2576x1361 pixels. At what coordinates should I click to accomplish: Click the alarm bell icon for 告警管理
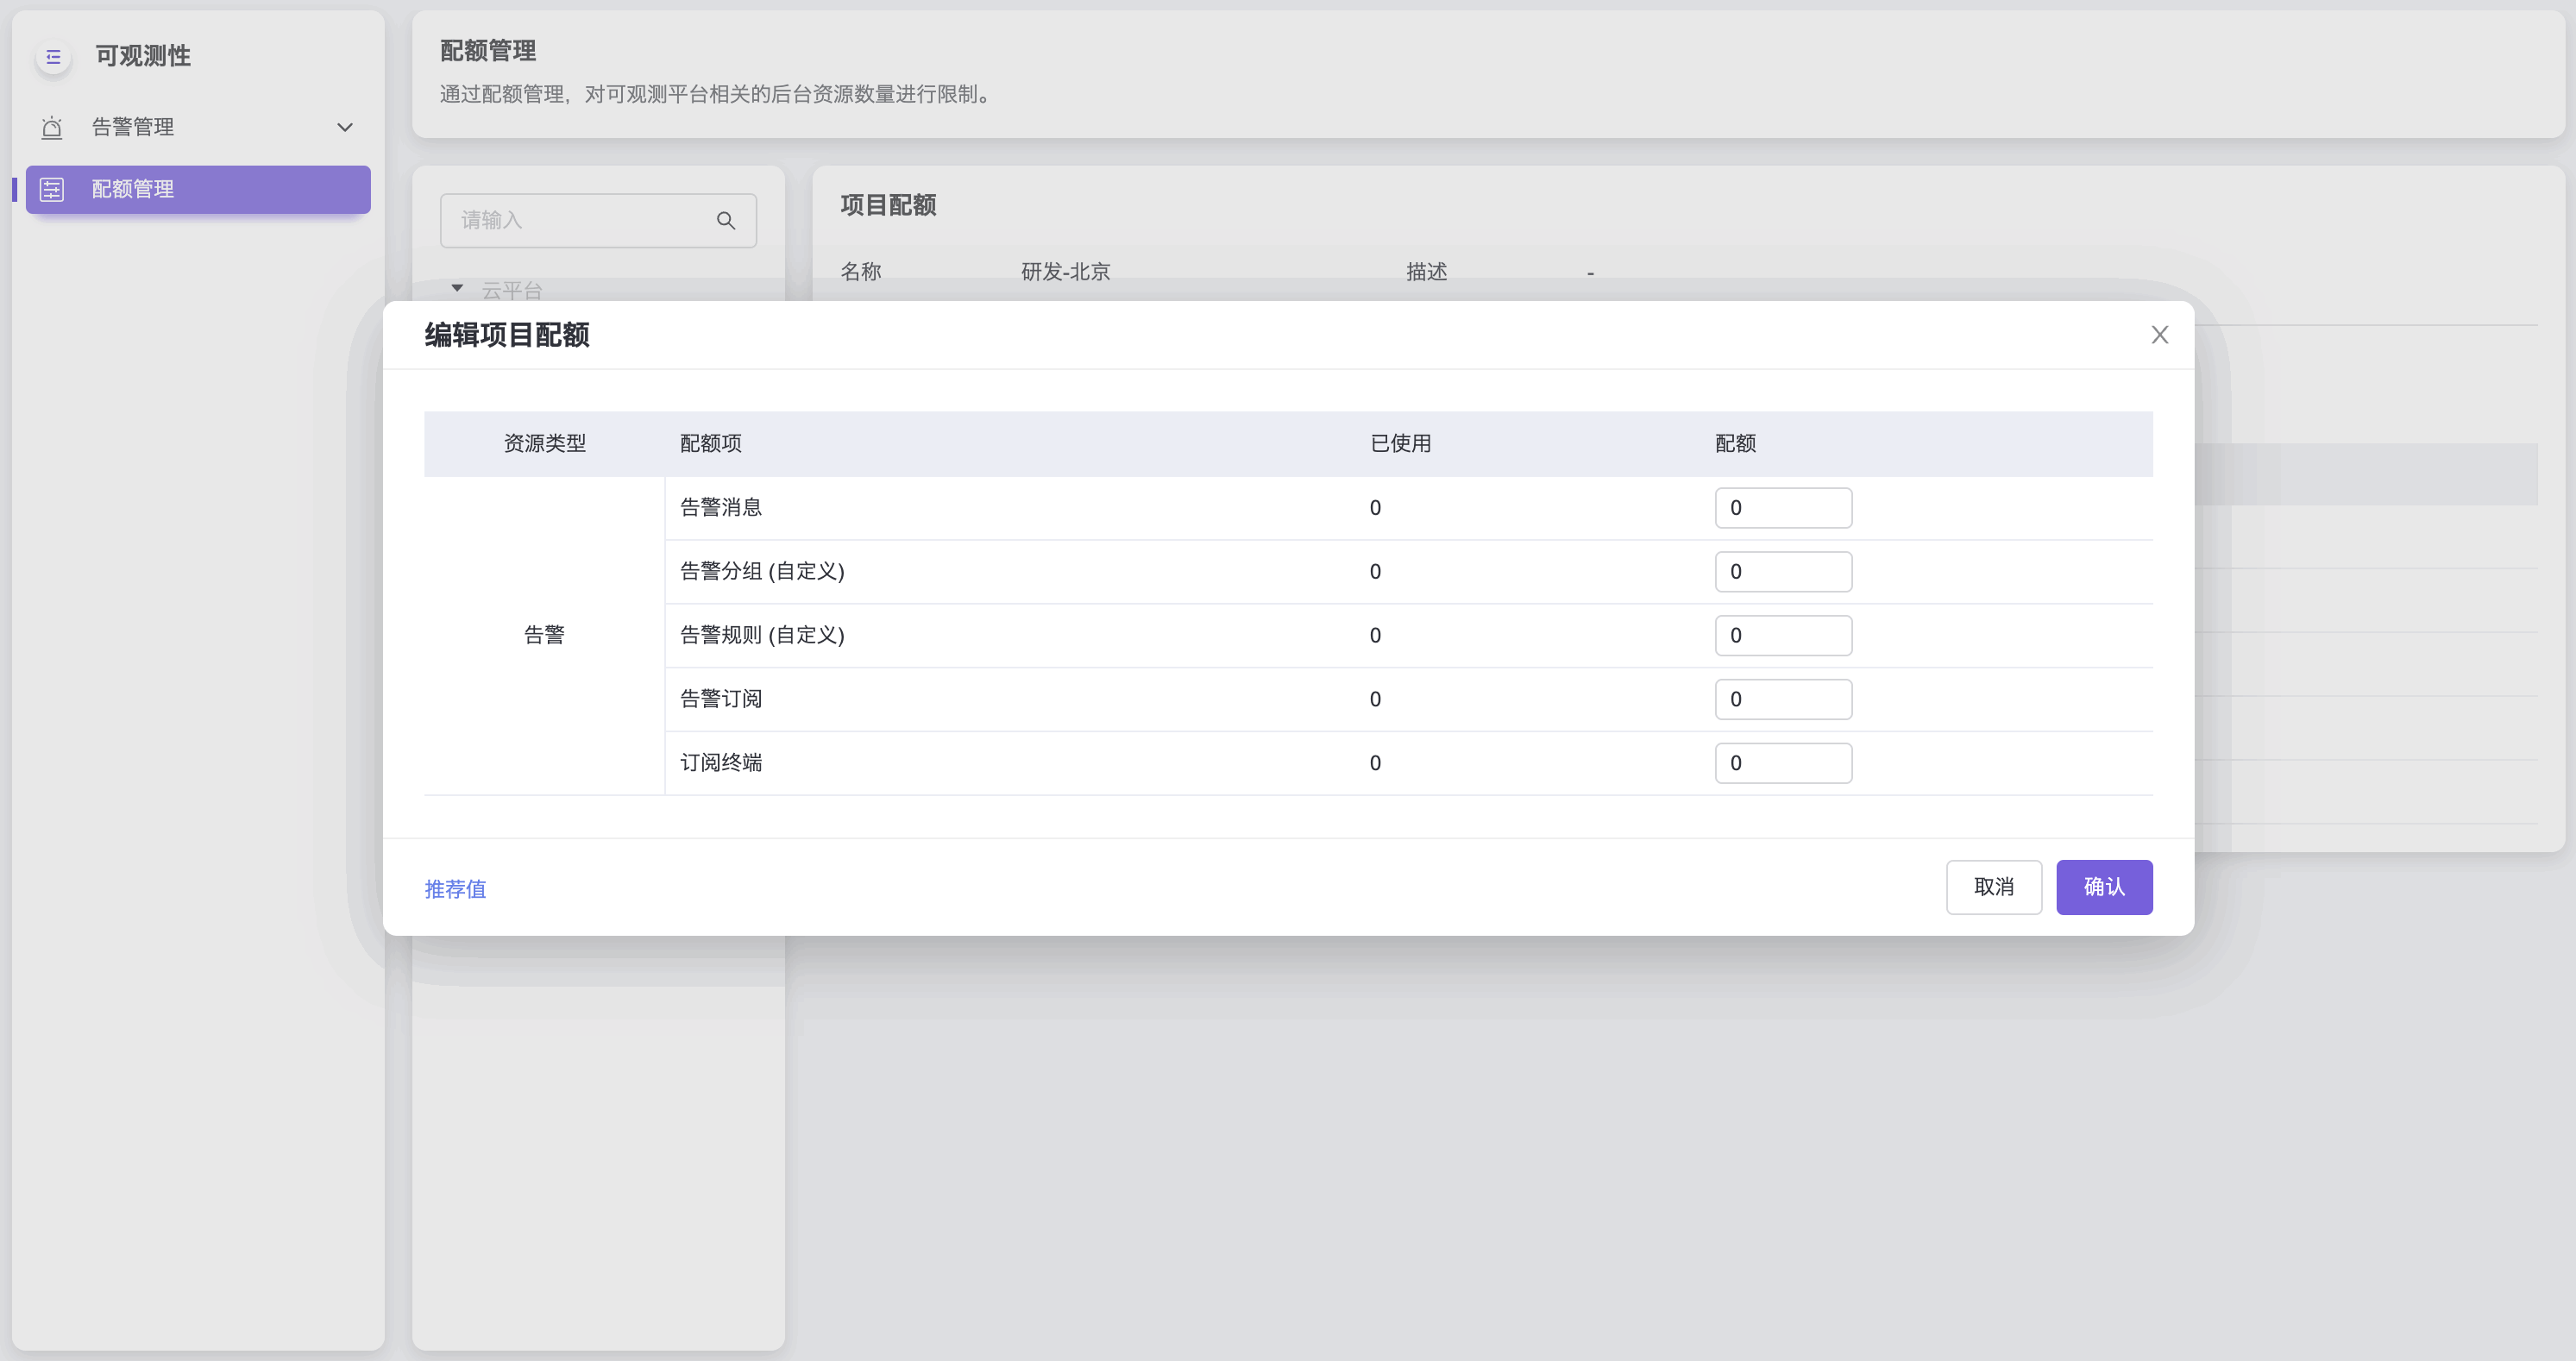[52, 127]
